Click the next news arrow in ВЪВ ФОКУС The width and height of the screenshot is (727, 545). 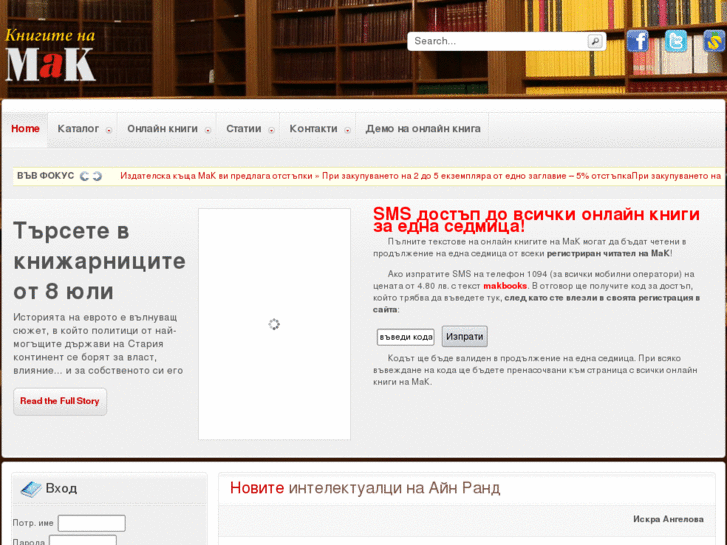pos(97,176)
